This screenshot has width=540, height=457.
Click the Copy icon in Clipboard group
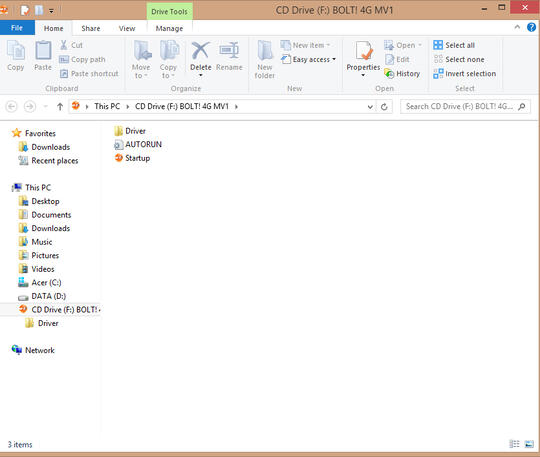(15, 50)
